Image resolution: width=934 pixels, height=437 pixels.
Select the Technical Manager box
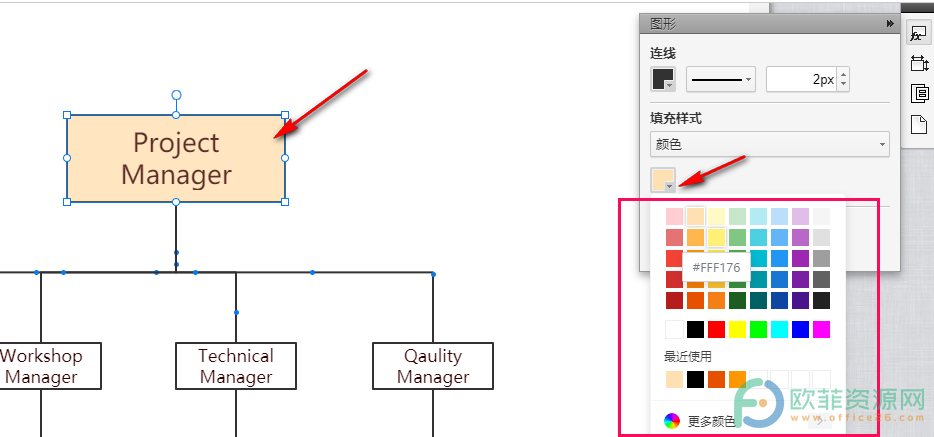pos(236,366)
